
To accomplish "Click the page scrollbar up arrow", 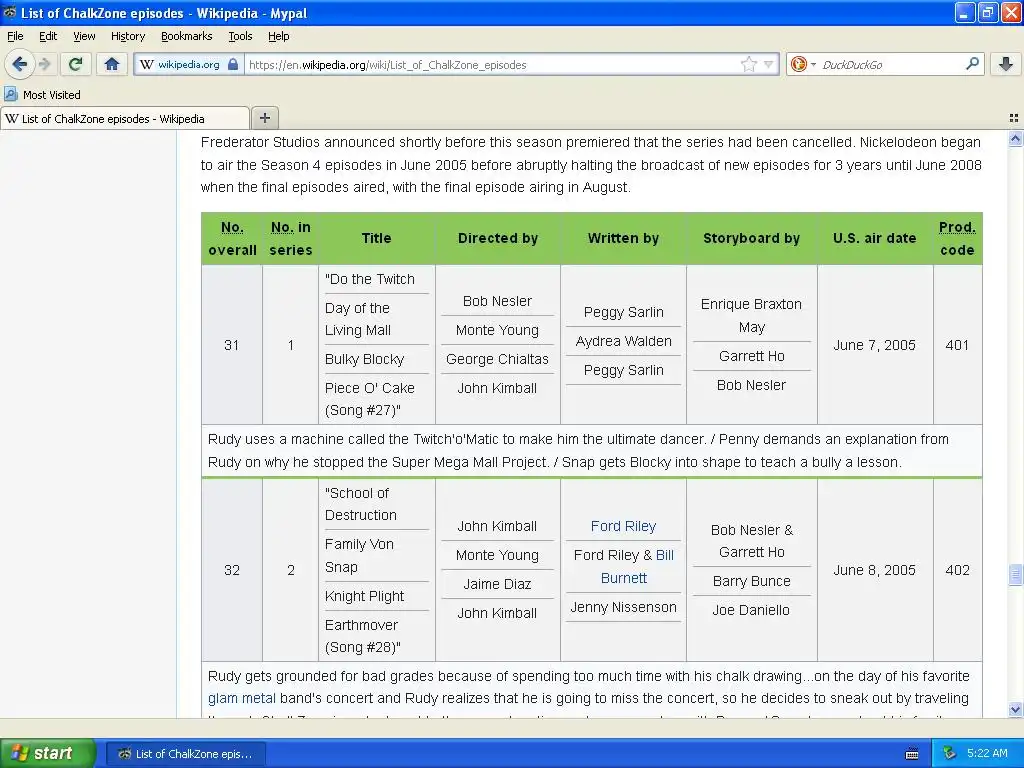I will 1015,138.
